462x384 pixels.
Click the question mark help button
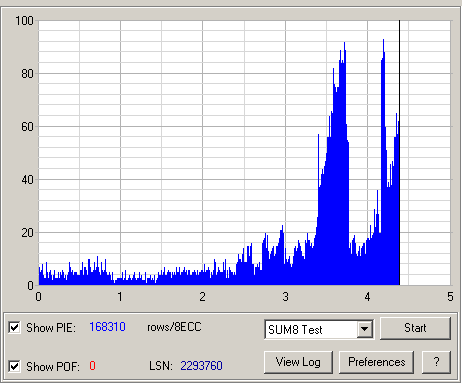(436, 362)
